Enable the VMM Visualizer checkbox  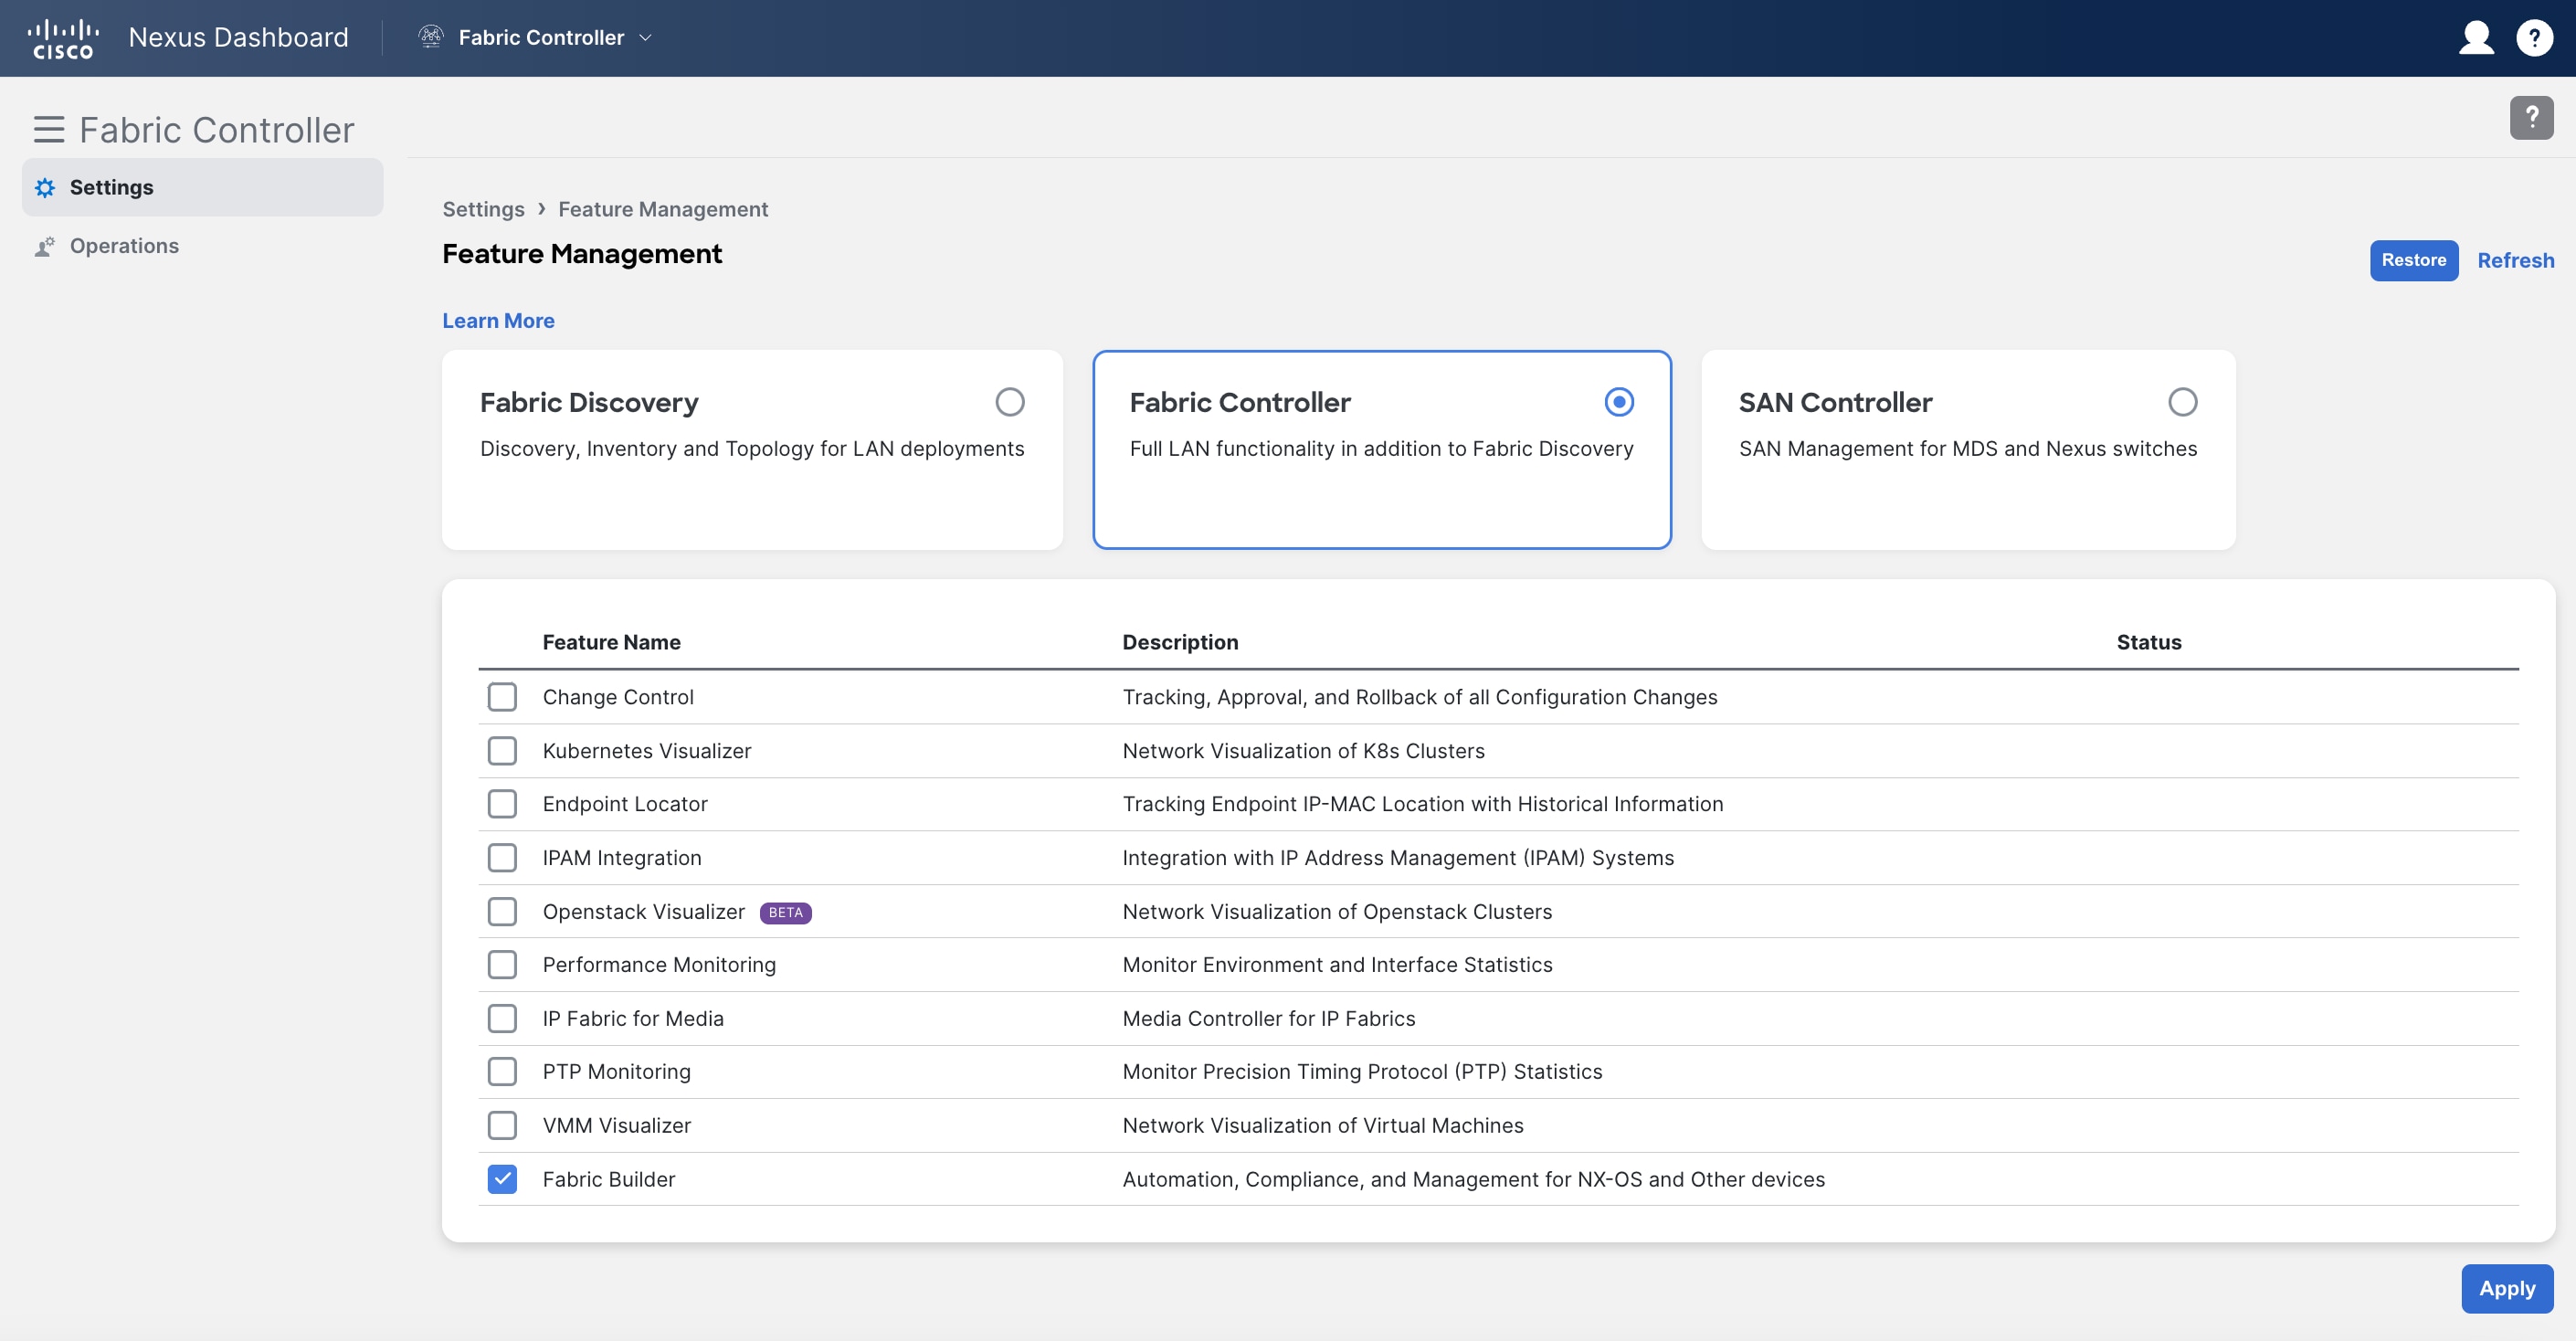pos(502,1126)
